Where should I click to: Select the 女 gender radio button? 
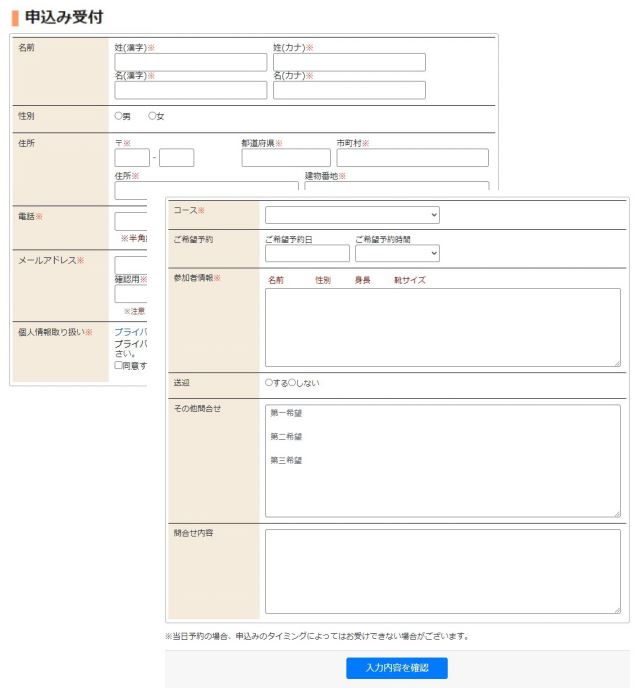[152, 116]
